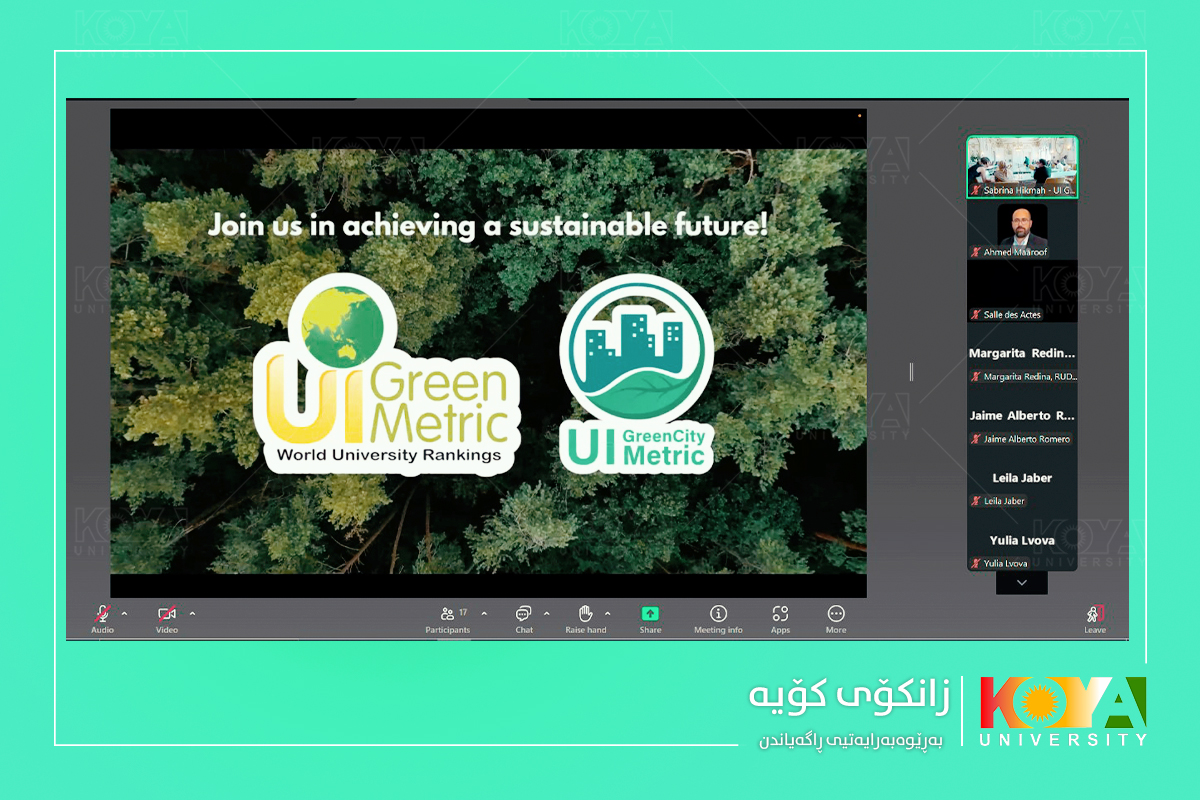Click the muted mic icon beside Leila Jaber's name label

(x=976, y=501)
